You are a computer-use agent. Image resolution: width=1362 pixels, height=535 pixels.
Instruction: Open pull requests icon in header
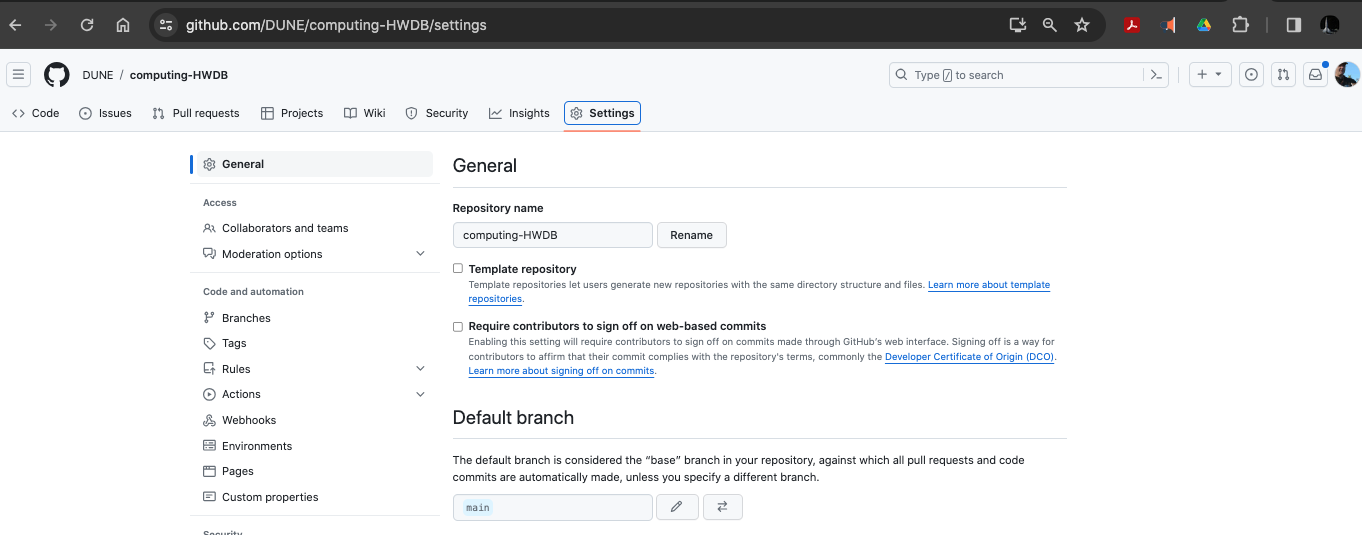(x=1284, y=75)
